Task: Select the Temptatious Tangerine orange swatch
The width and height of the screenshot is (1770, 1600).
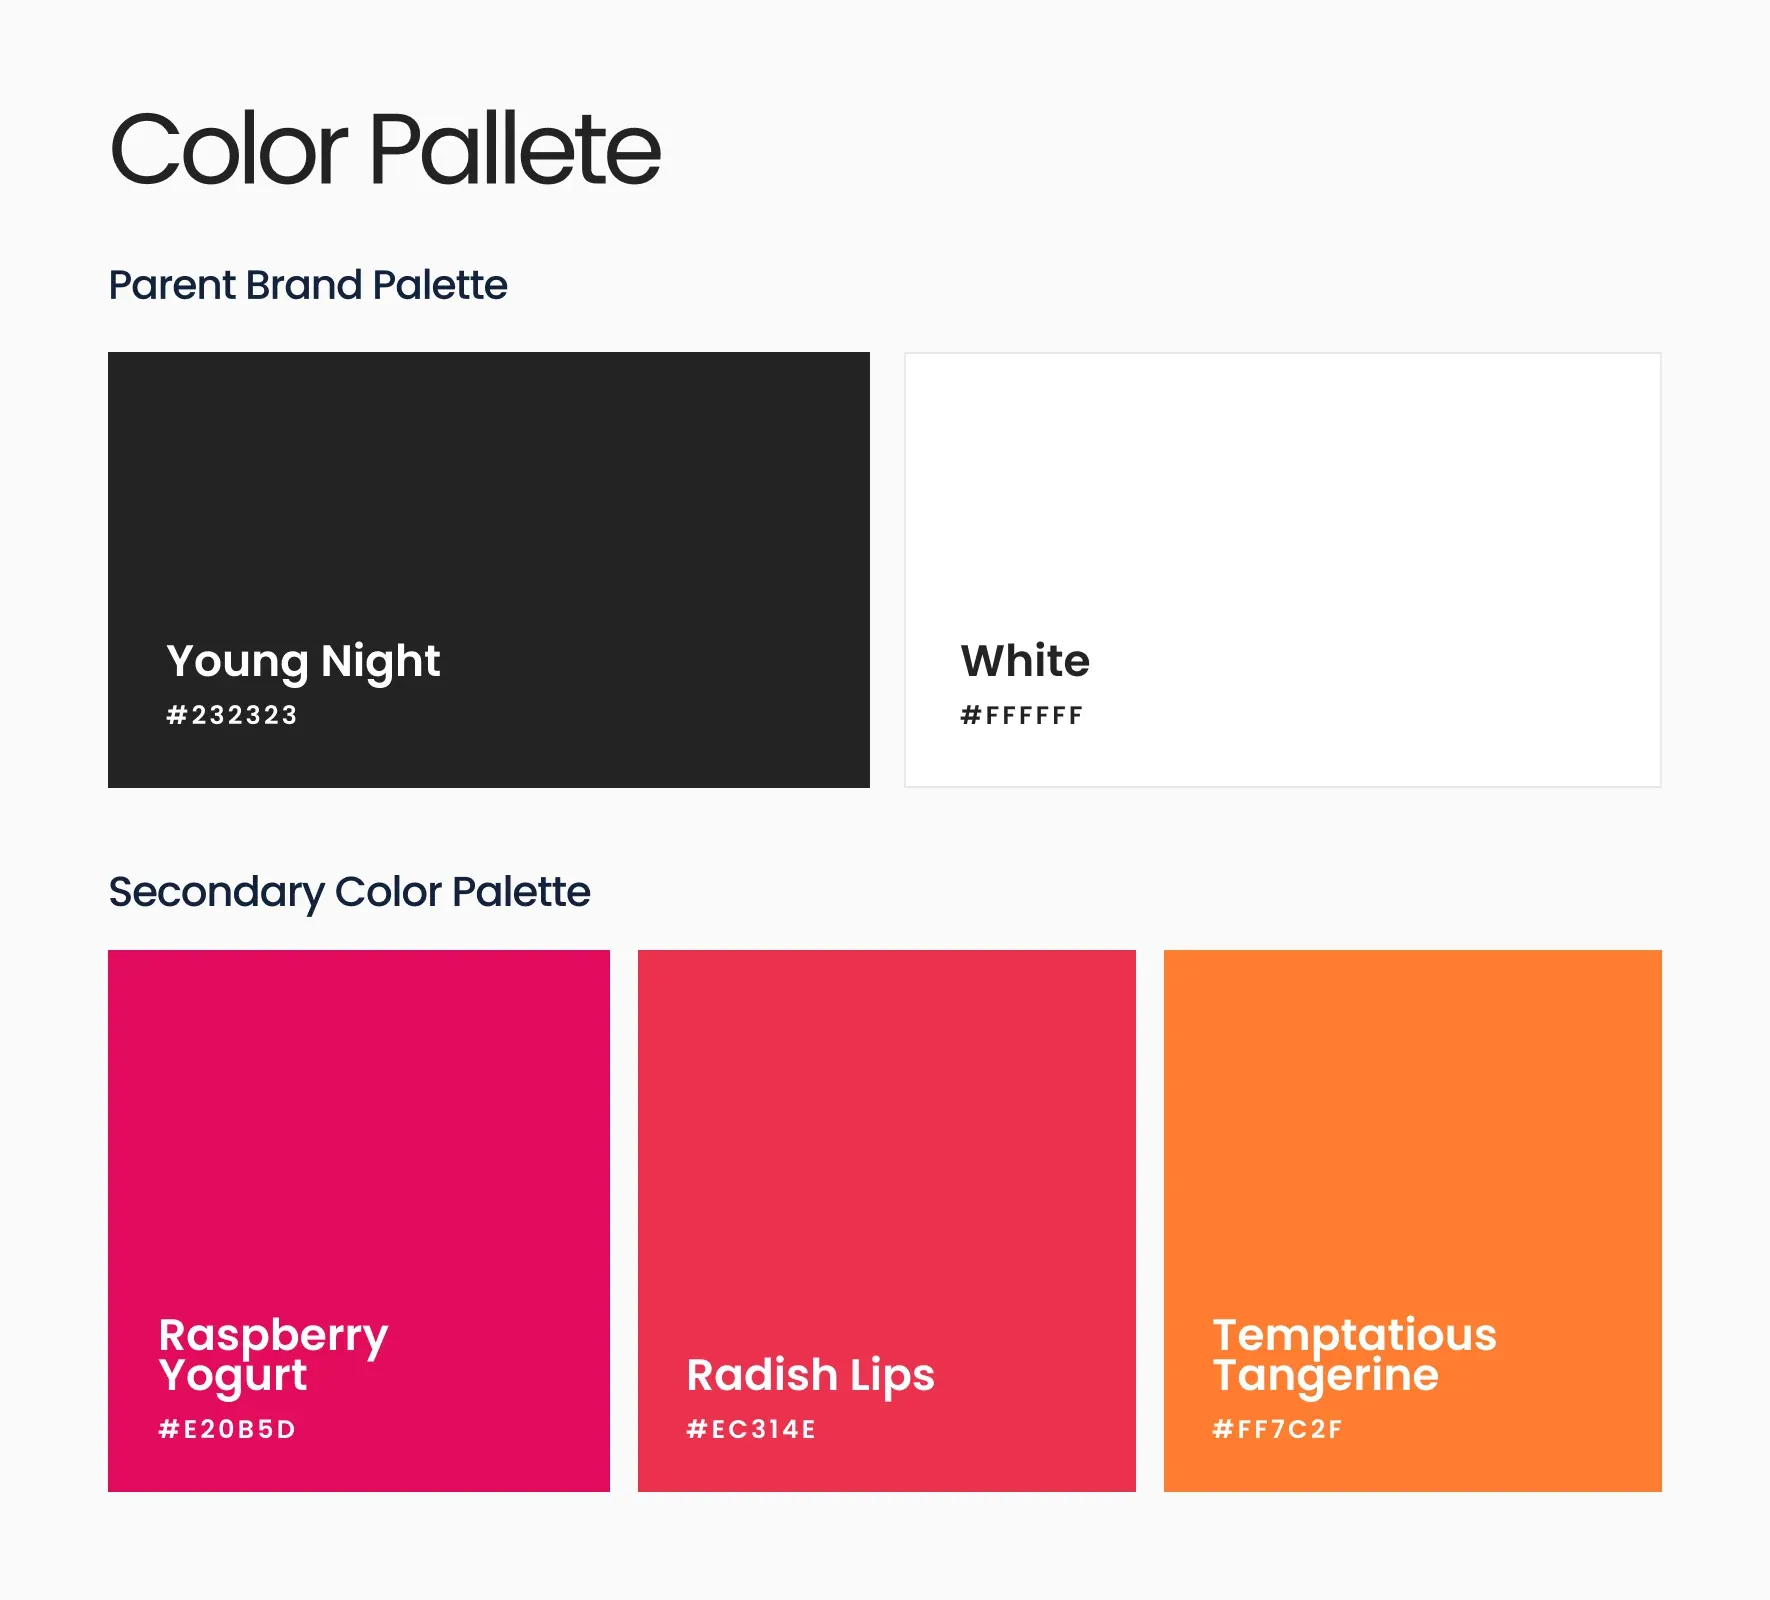Action: point(1413,1221)
